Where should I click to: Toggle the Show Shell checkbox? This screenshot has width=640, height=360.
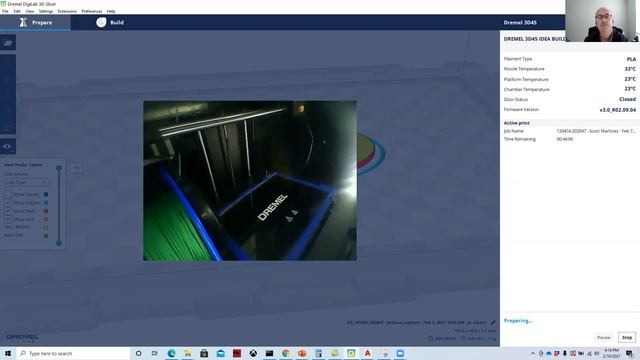8,211
